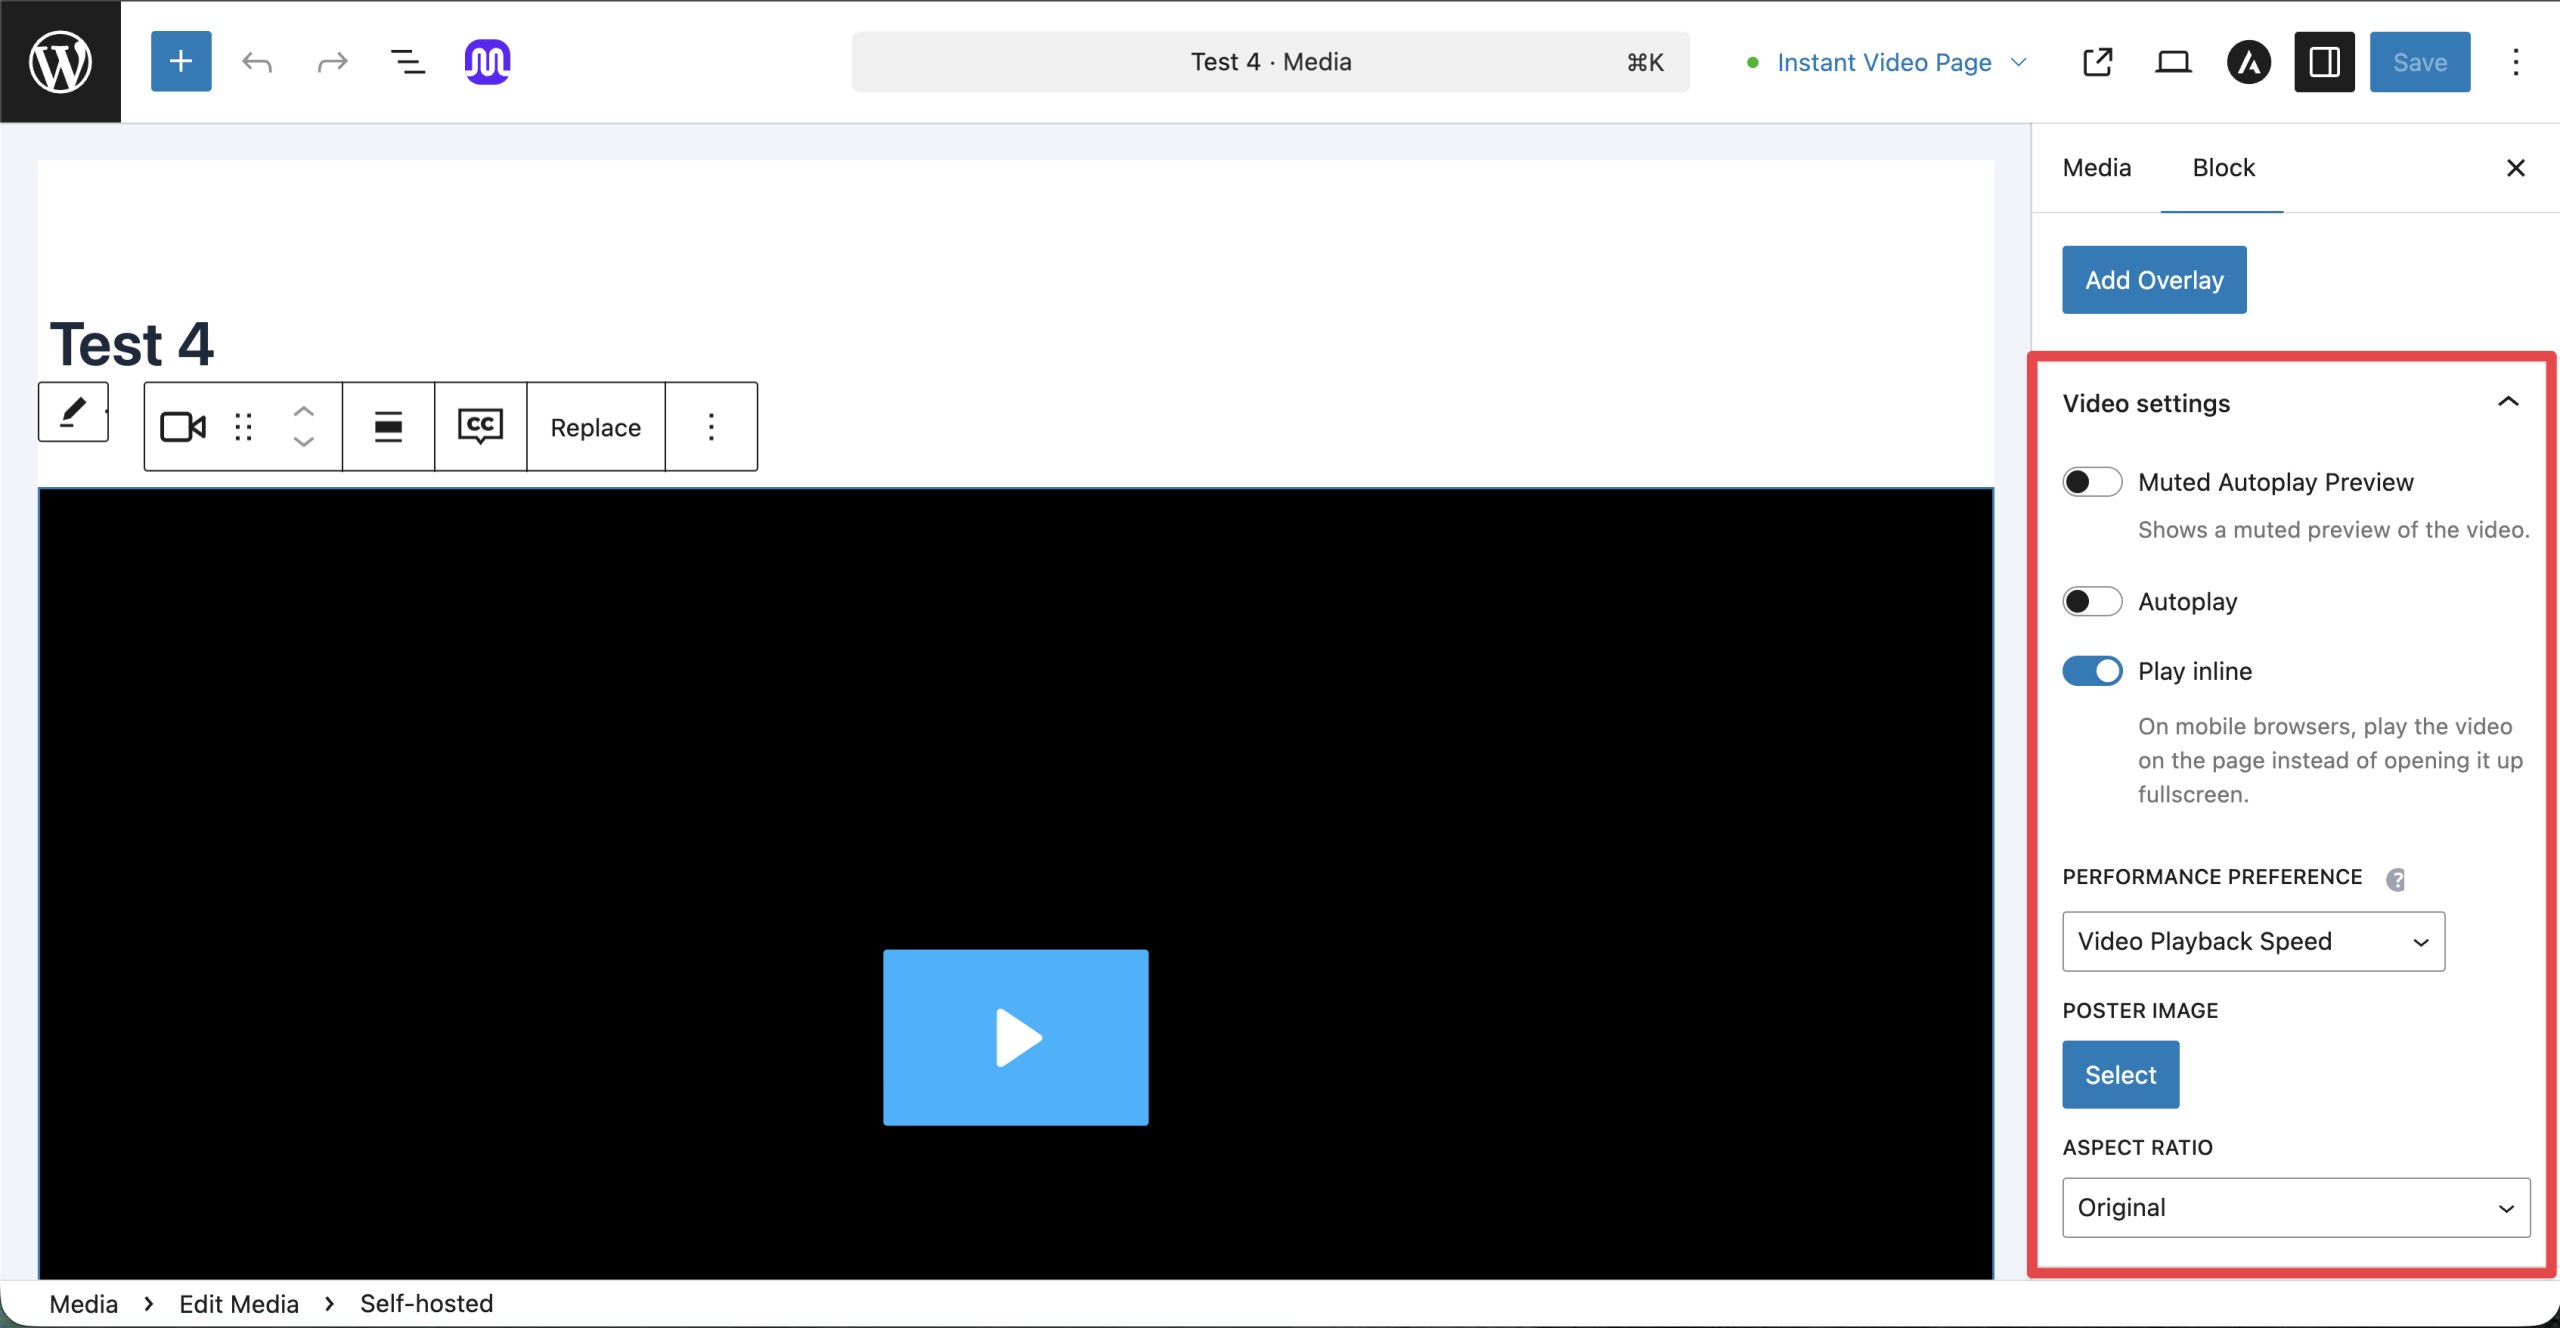This screenshot has height=1328, width=2560.
Task: Collapse the Video settings section
Action: click(2508, 402)
